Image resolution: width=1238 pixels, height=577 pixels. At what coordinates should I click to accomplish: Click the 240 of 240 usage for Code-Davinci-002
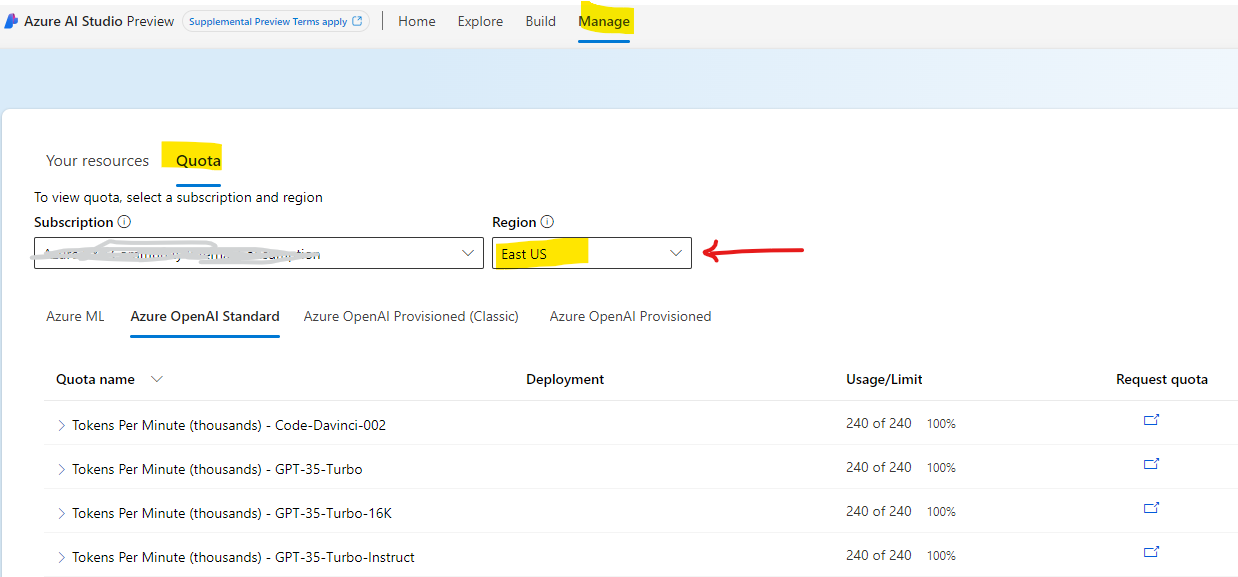click(x=879, y=423)
